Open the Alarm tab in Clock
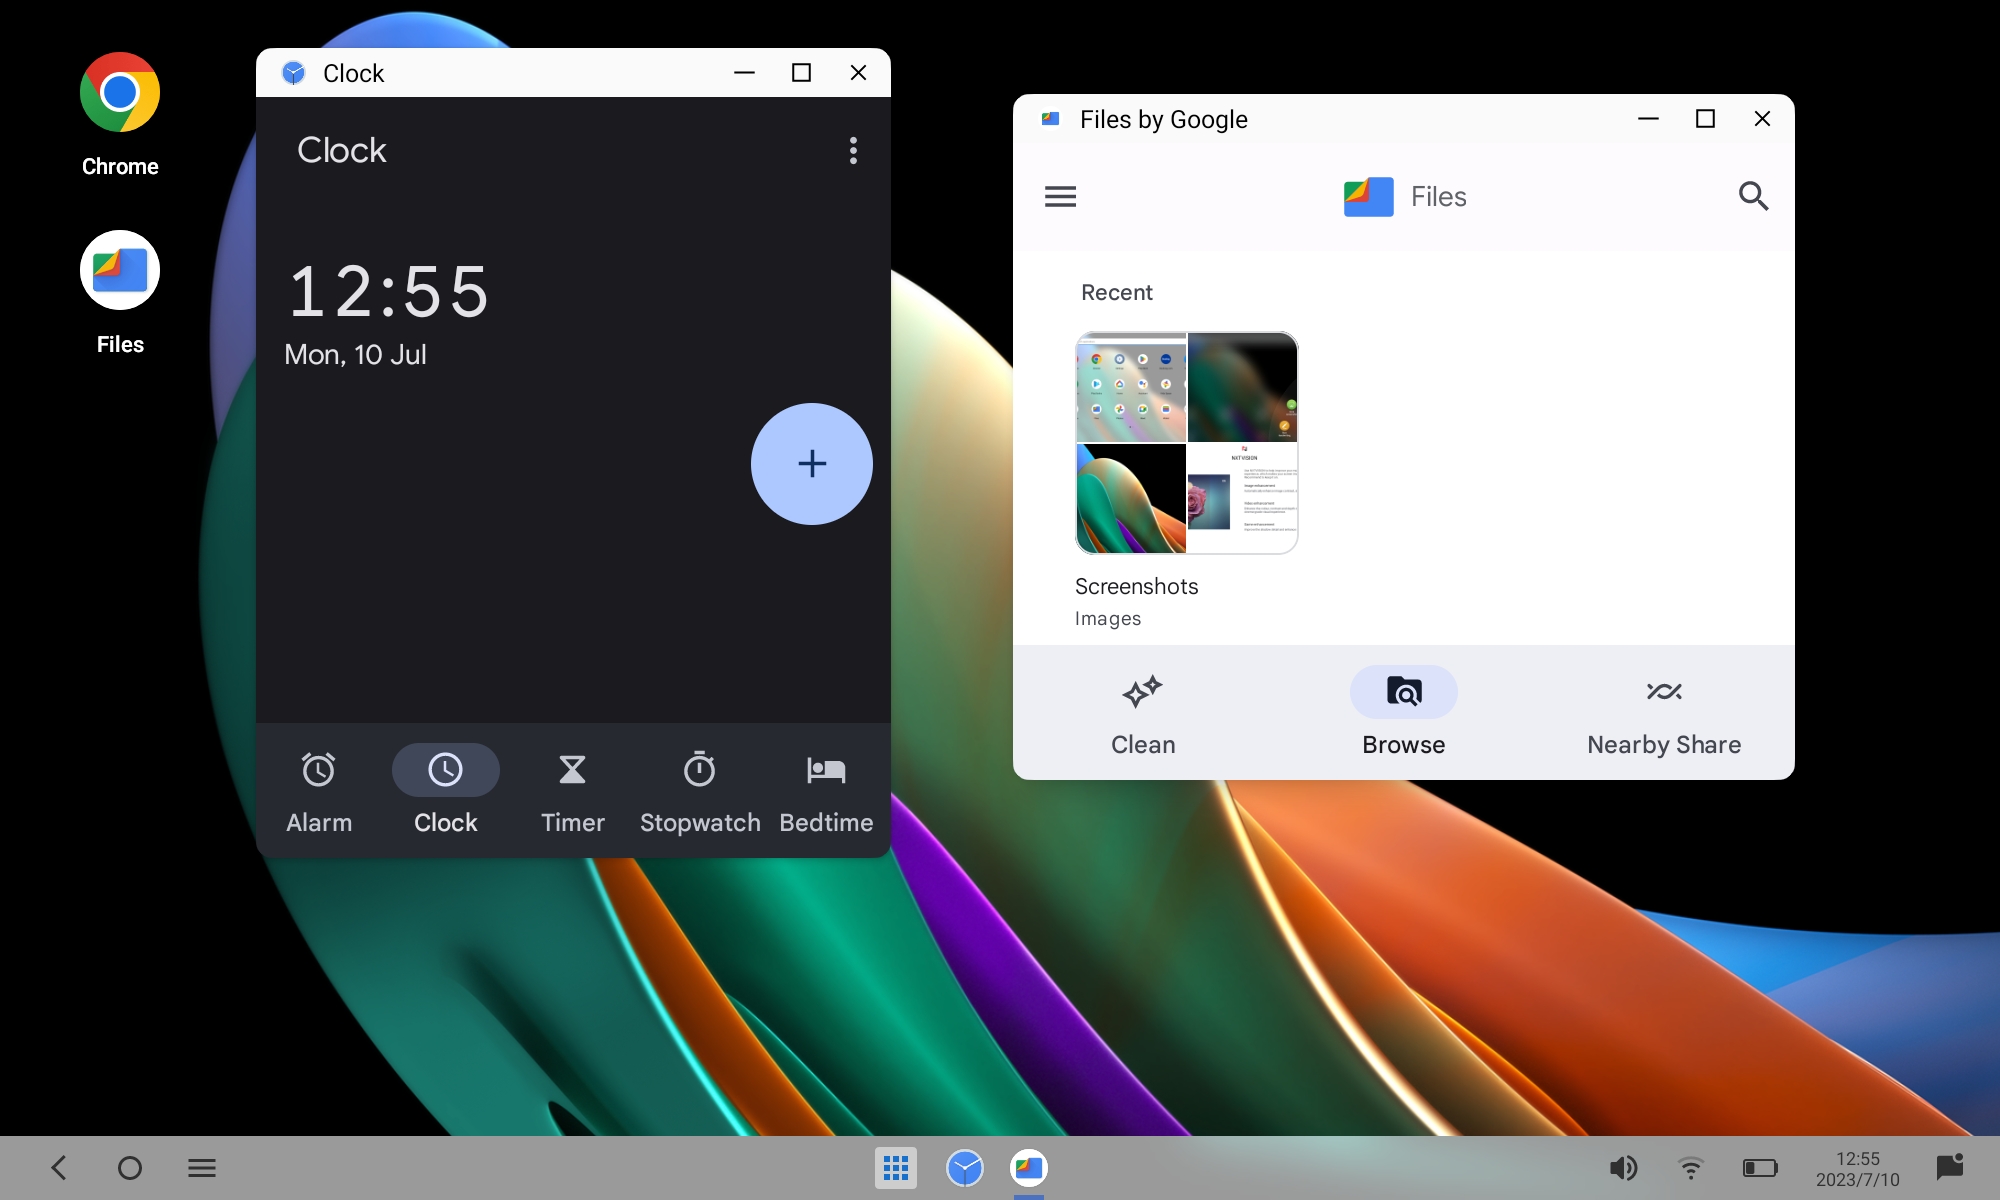This screenshot has width=2000, height=1200. (x=319, y=790)
